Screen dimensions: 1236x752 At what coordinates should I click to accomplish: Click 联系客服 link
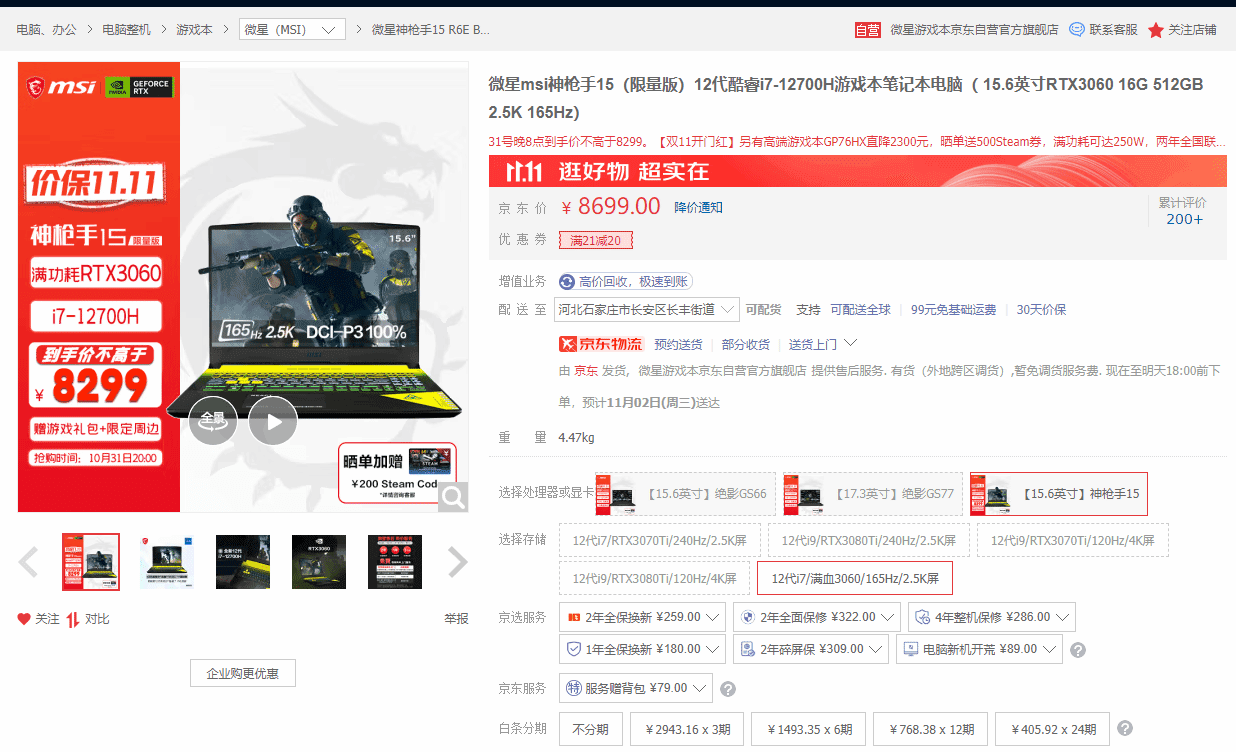tap(1113, 30)
